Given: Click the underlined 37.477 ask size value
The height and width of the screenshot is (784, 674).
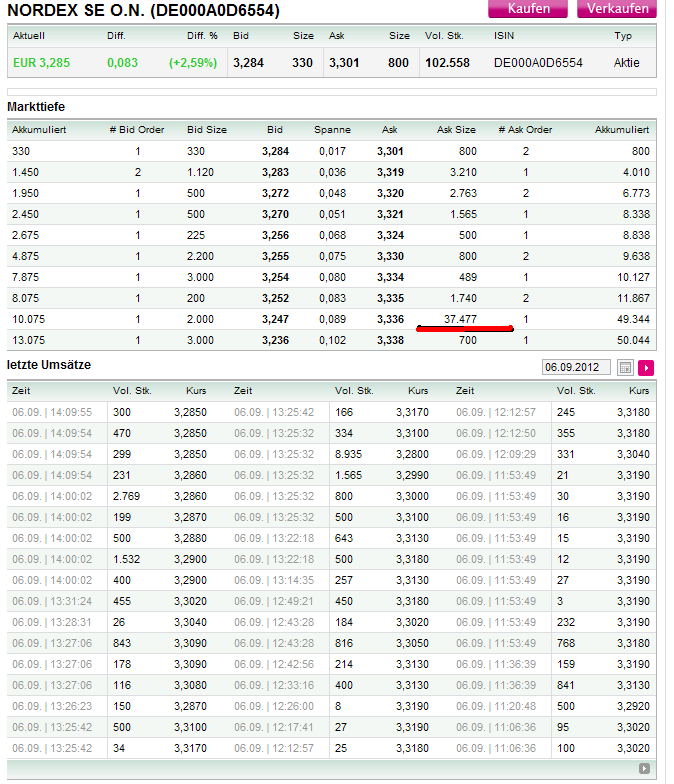Looking at the screenshot, I should tap(460, 319).
